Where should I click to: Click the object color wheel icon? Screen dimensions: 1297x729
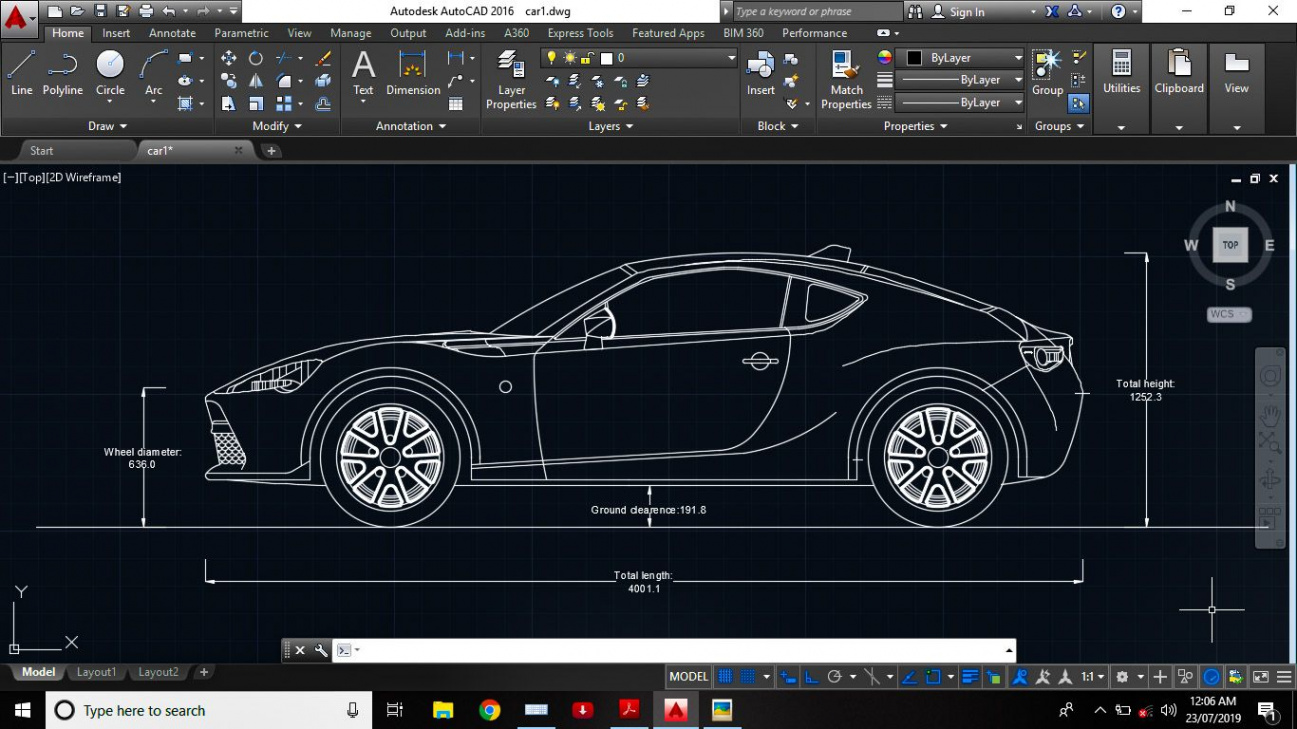[x=884, y=58]
